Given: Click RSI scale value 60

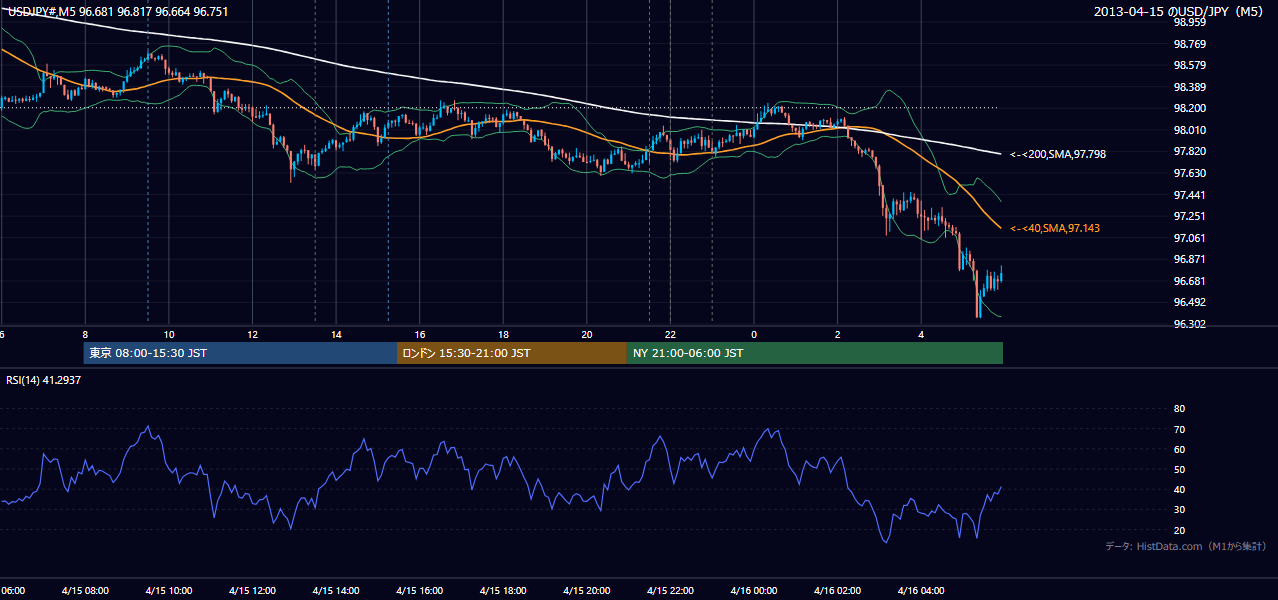Looking at the screenshot, I should click(x=1179, y=449).
